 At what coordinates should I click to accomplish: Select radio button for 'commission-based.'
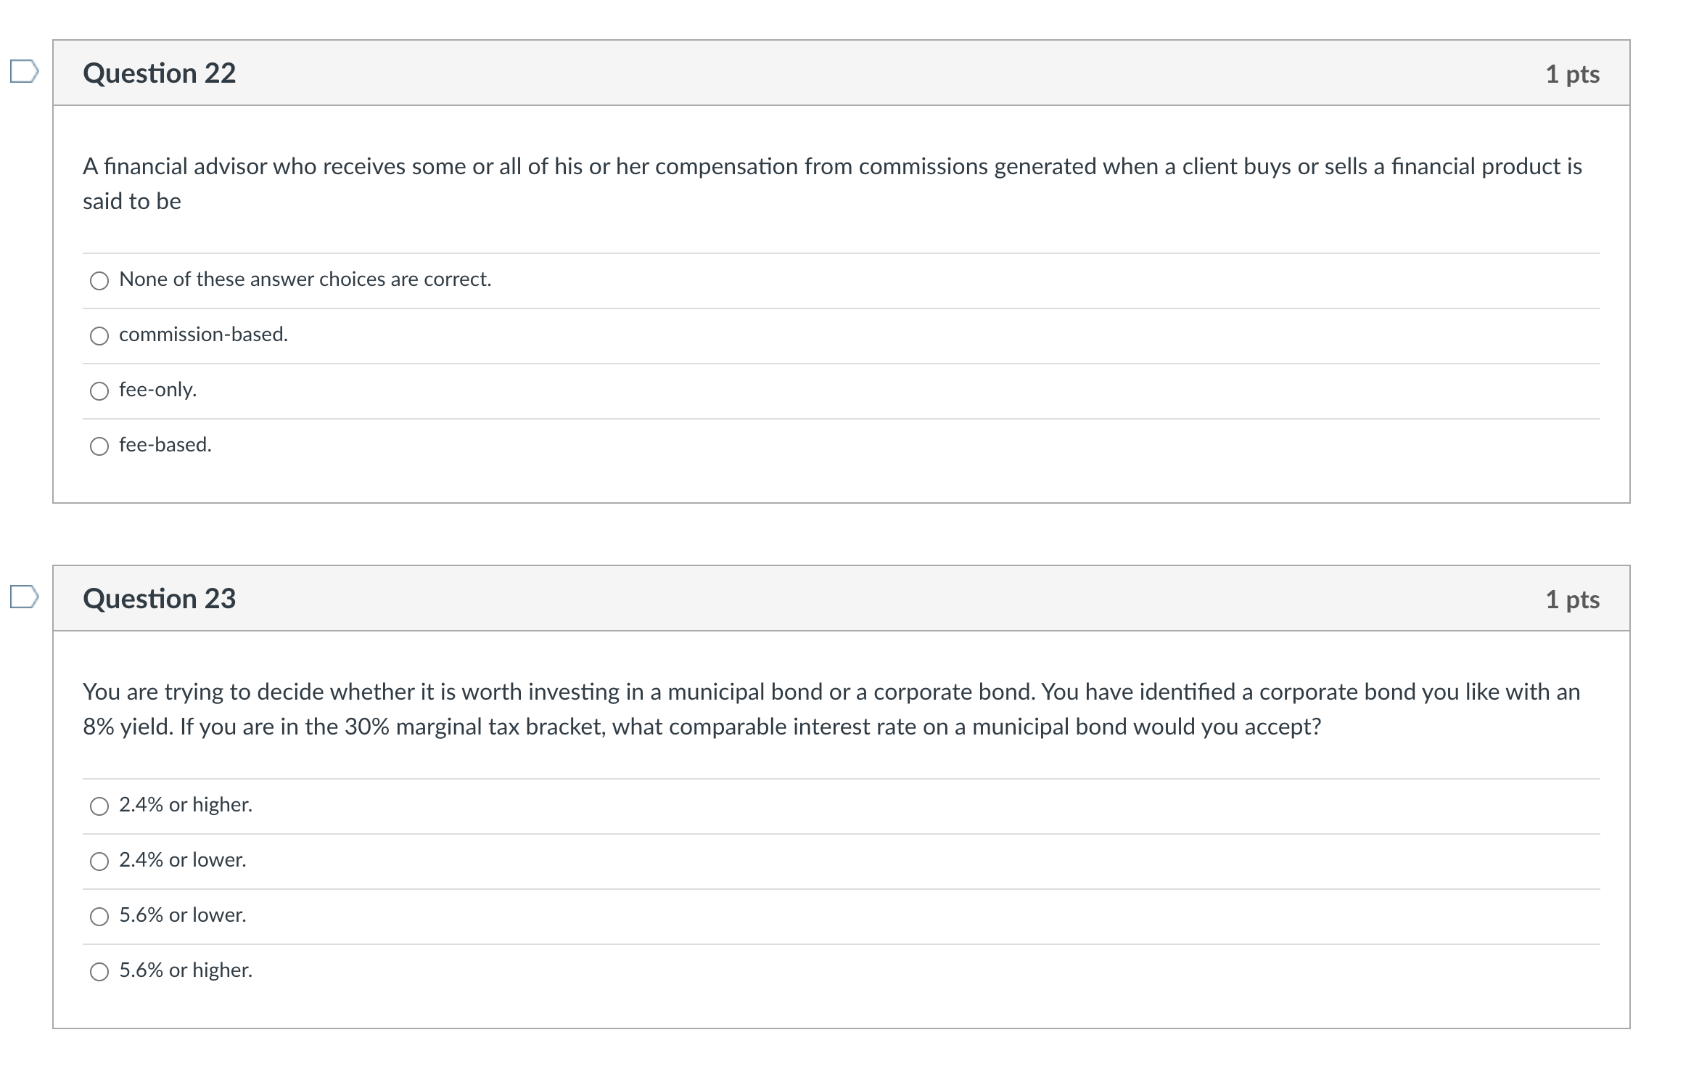click(99, 335)
